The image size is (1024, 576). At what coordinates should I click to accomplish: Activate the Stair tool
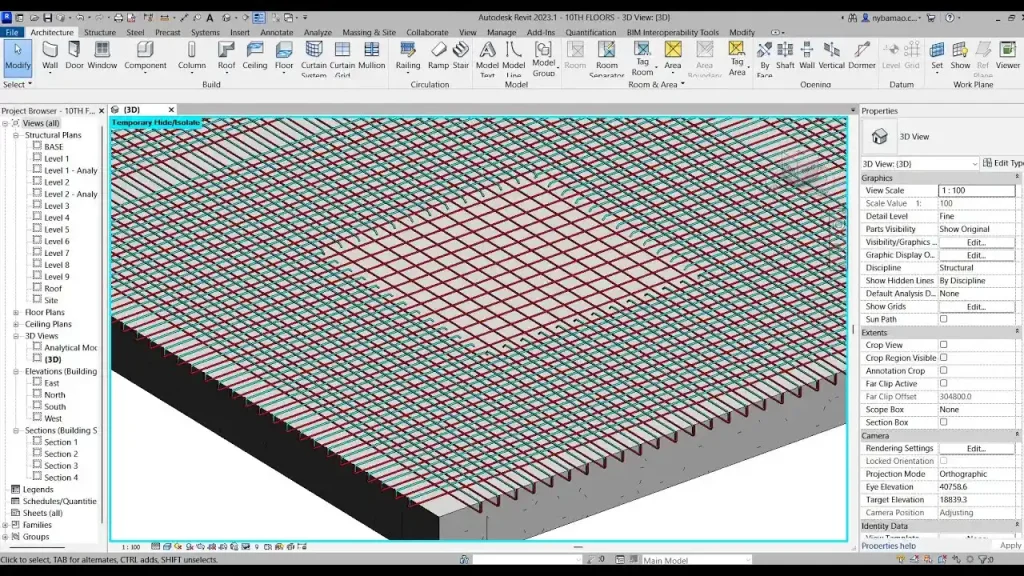[461, 54]
